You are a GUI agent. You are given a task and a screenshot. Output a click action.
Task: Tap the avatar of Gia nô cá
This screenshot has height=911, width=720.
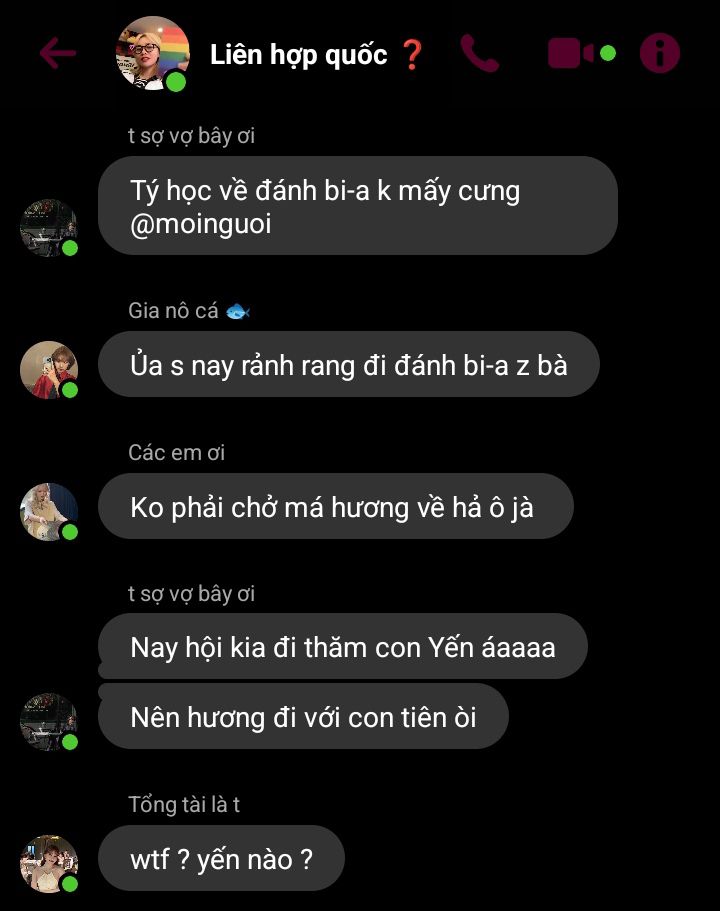49,370
